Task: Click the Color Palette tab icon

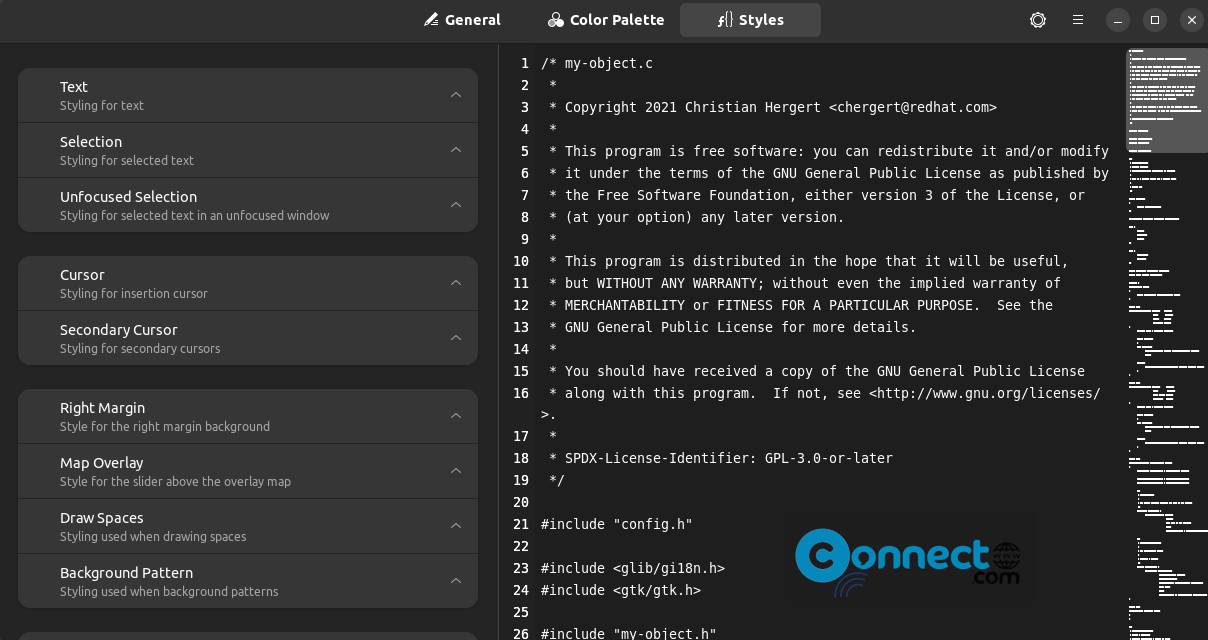Action: tap(556, 20)
